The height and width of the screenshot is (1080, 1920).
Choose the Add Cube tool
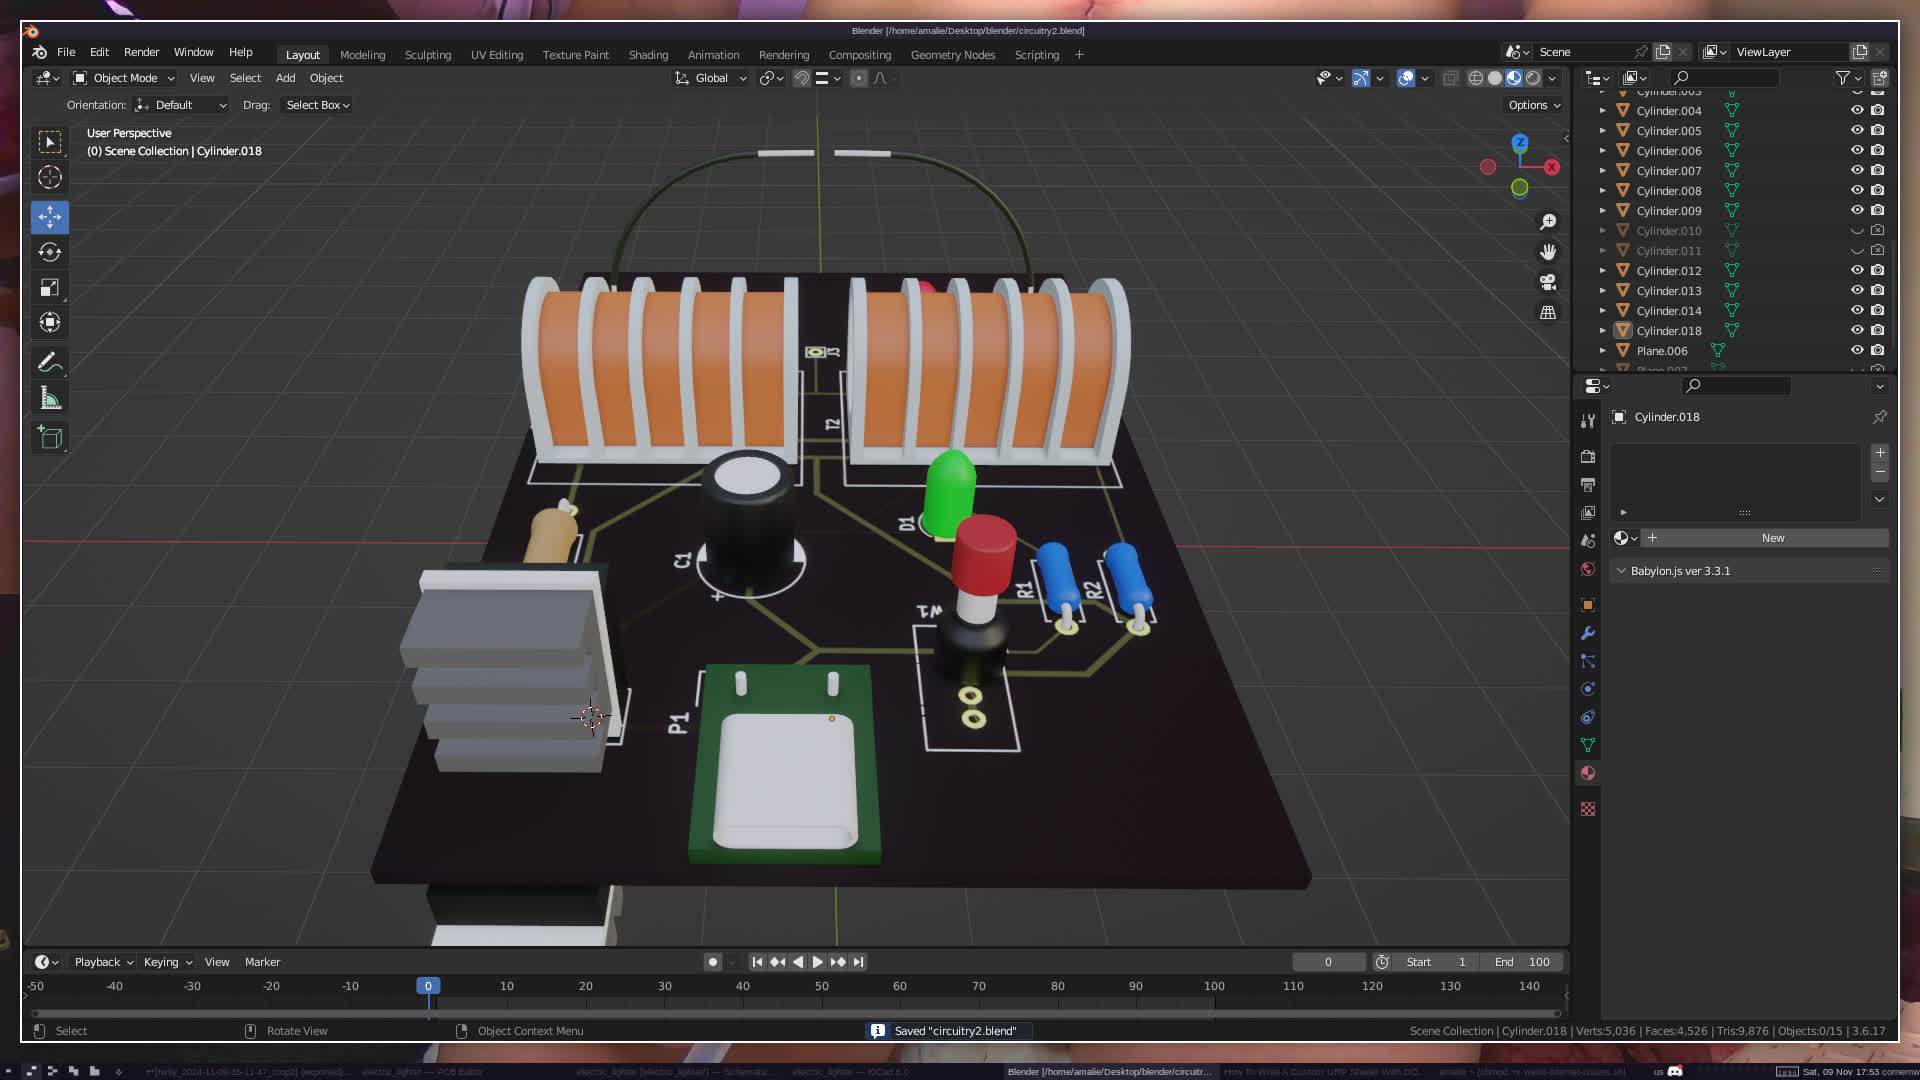click(50, 437)
